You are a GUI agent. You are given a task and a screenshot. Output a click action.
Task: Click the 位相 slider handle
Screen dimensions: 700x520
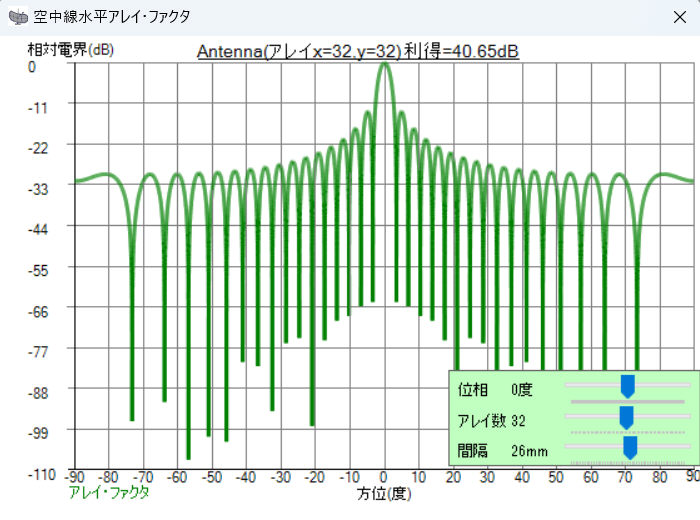627,386
